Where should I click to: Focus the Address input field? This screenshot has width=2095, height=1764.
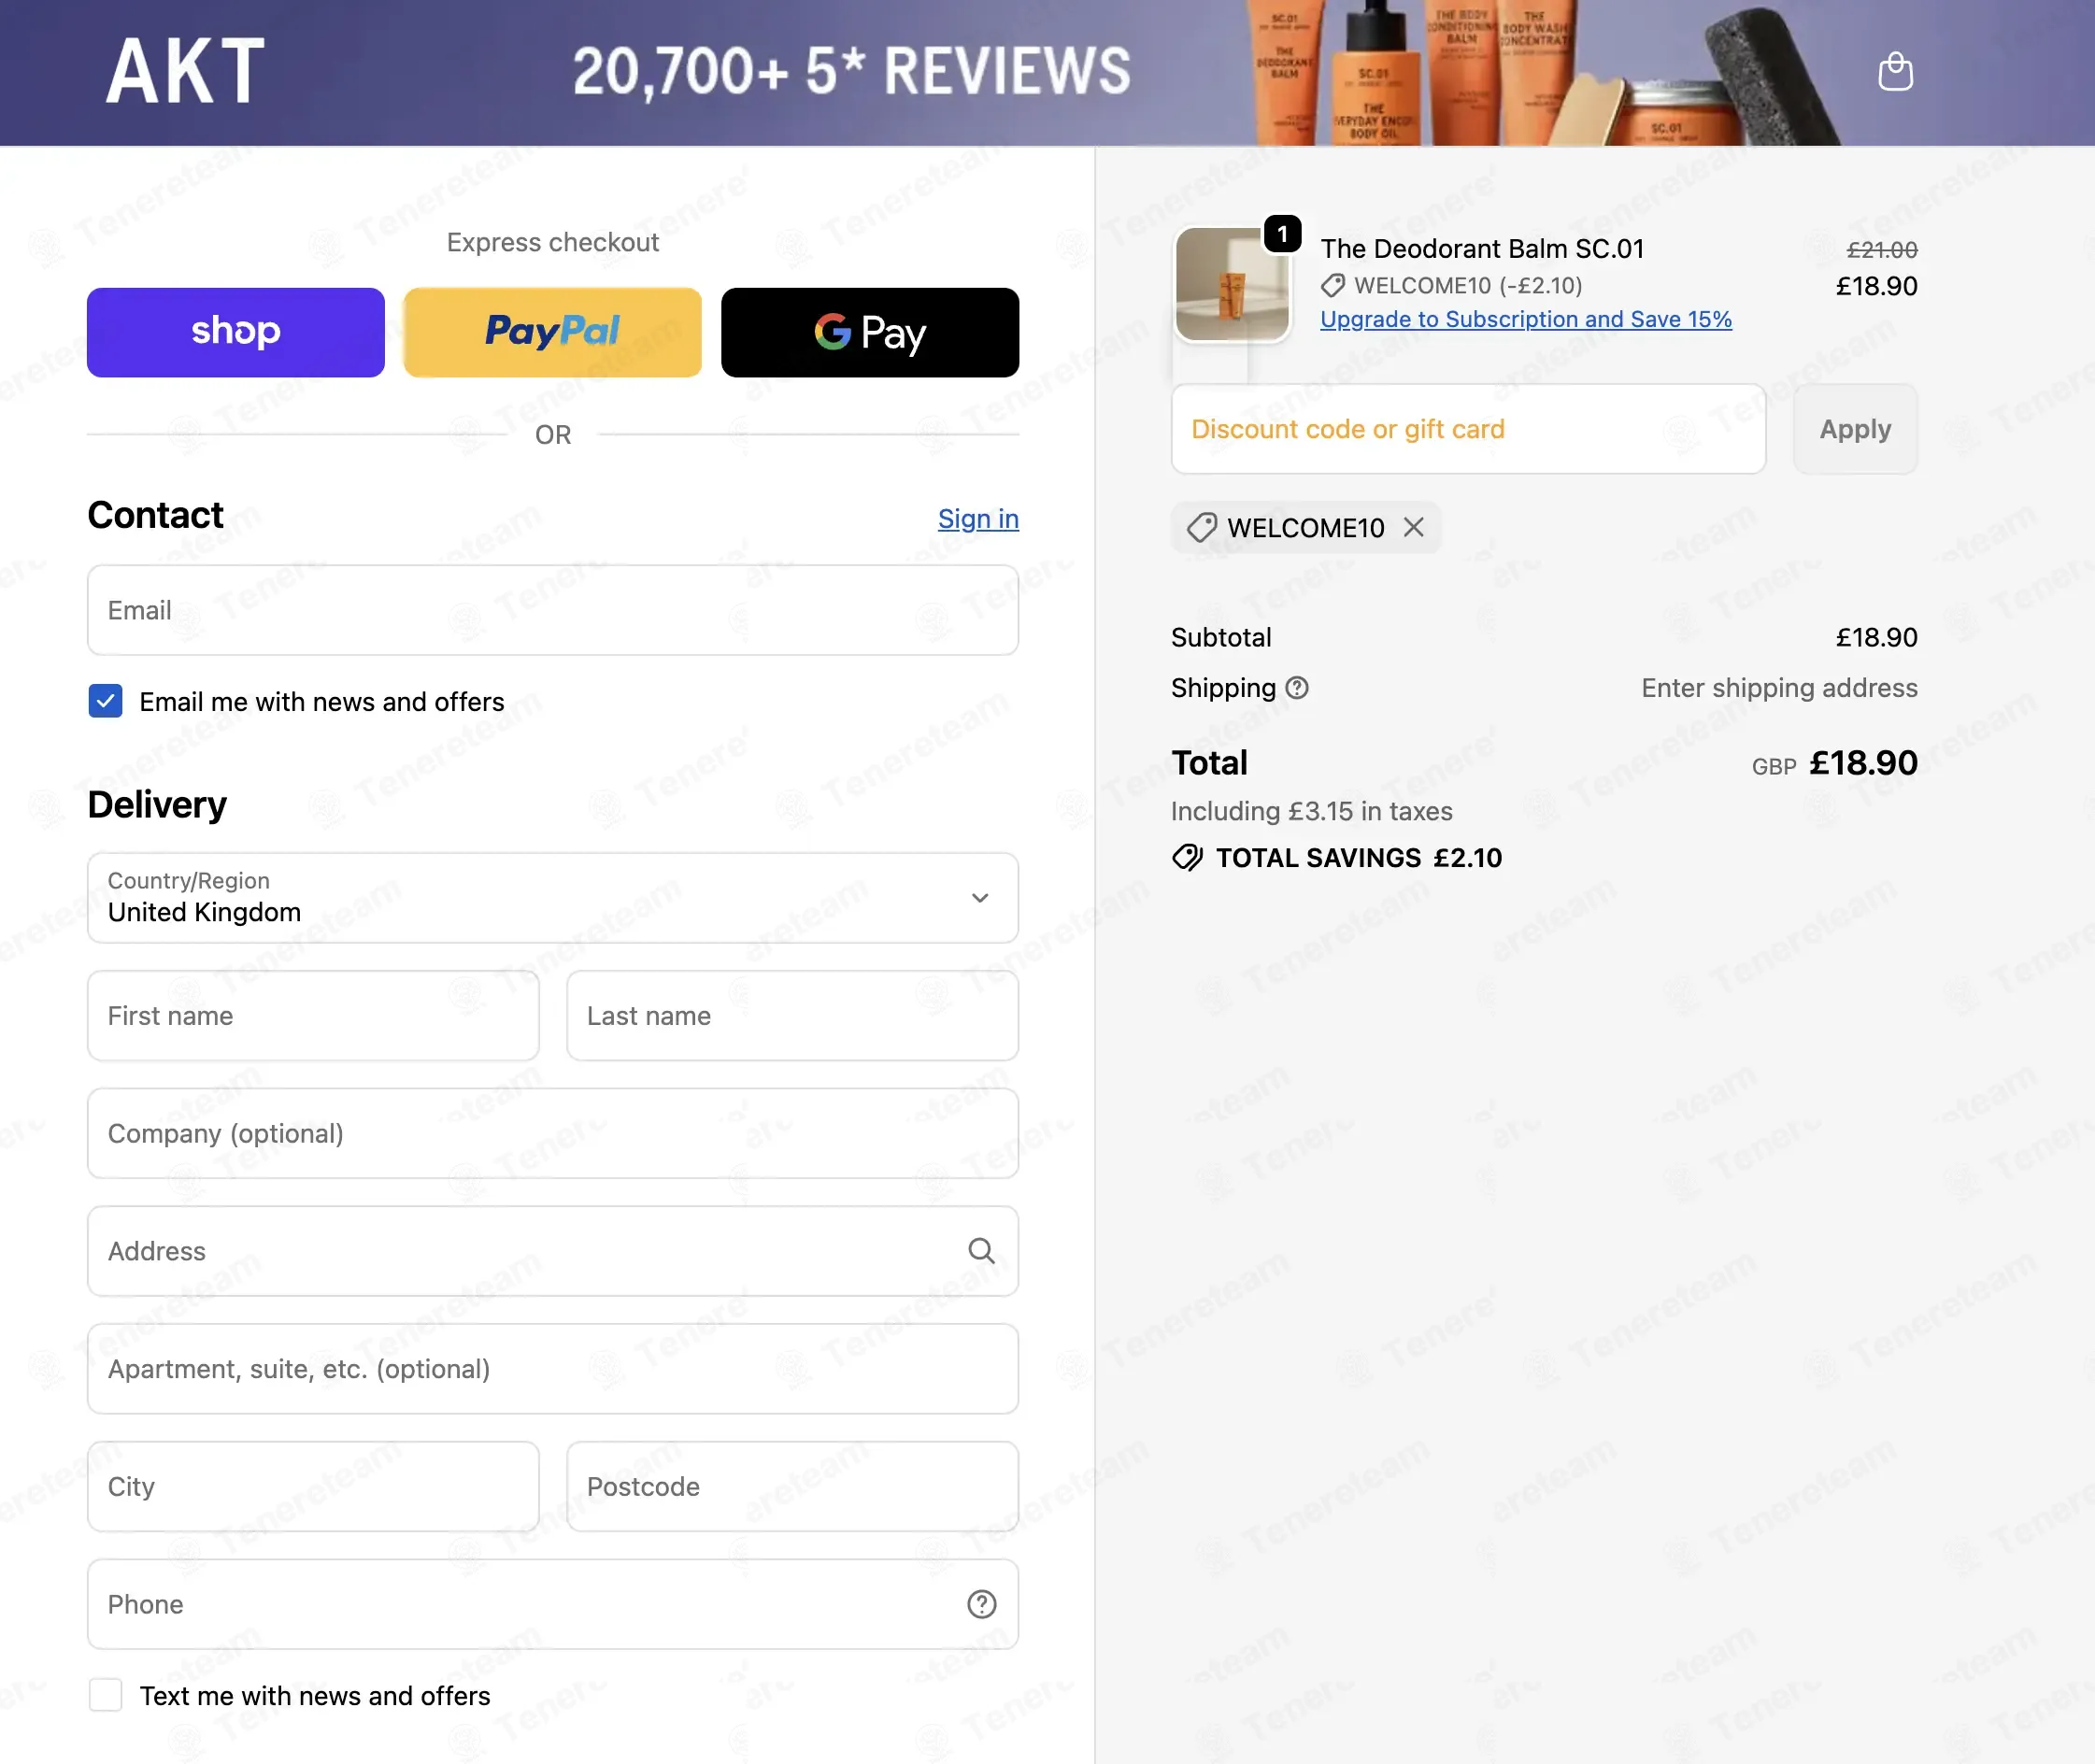click(x=553, y=1251)
